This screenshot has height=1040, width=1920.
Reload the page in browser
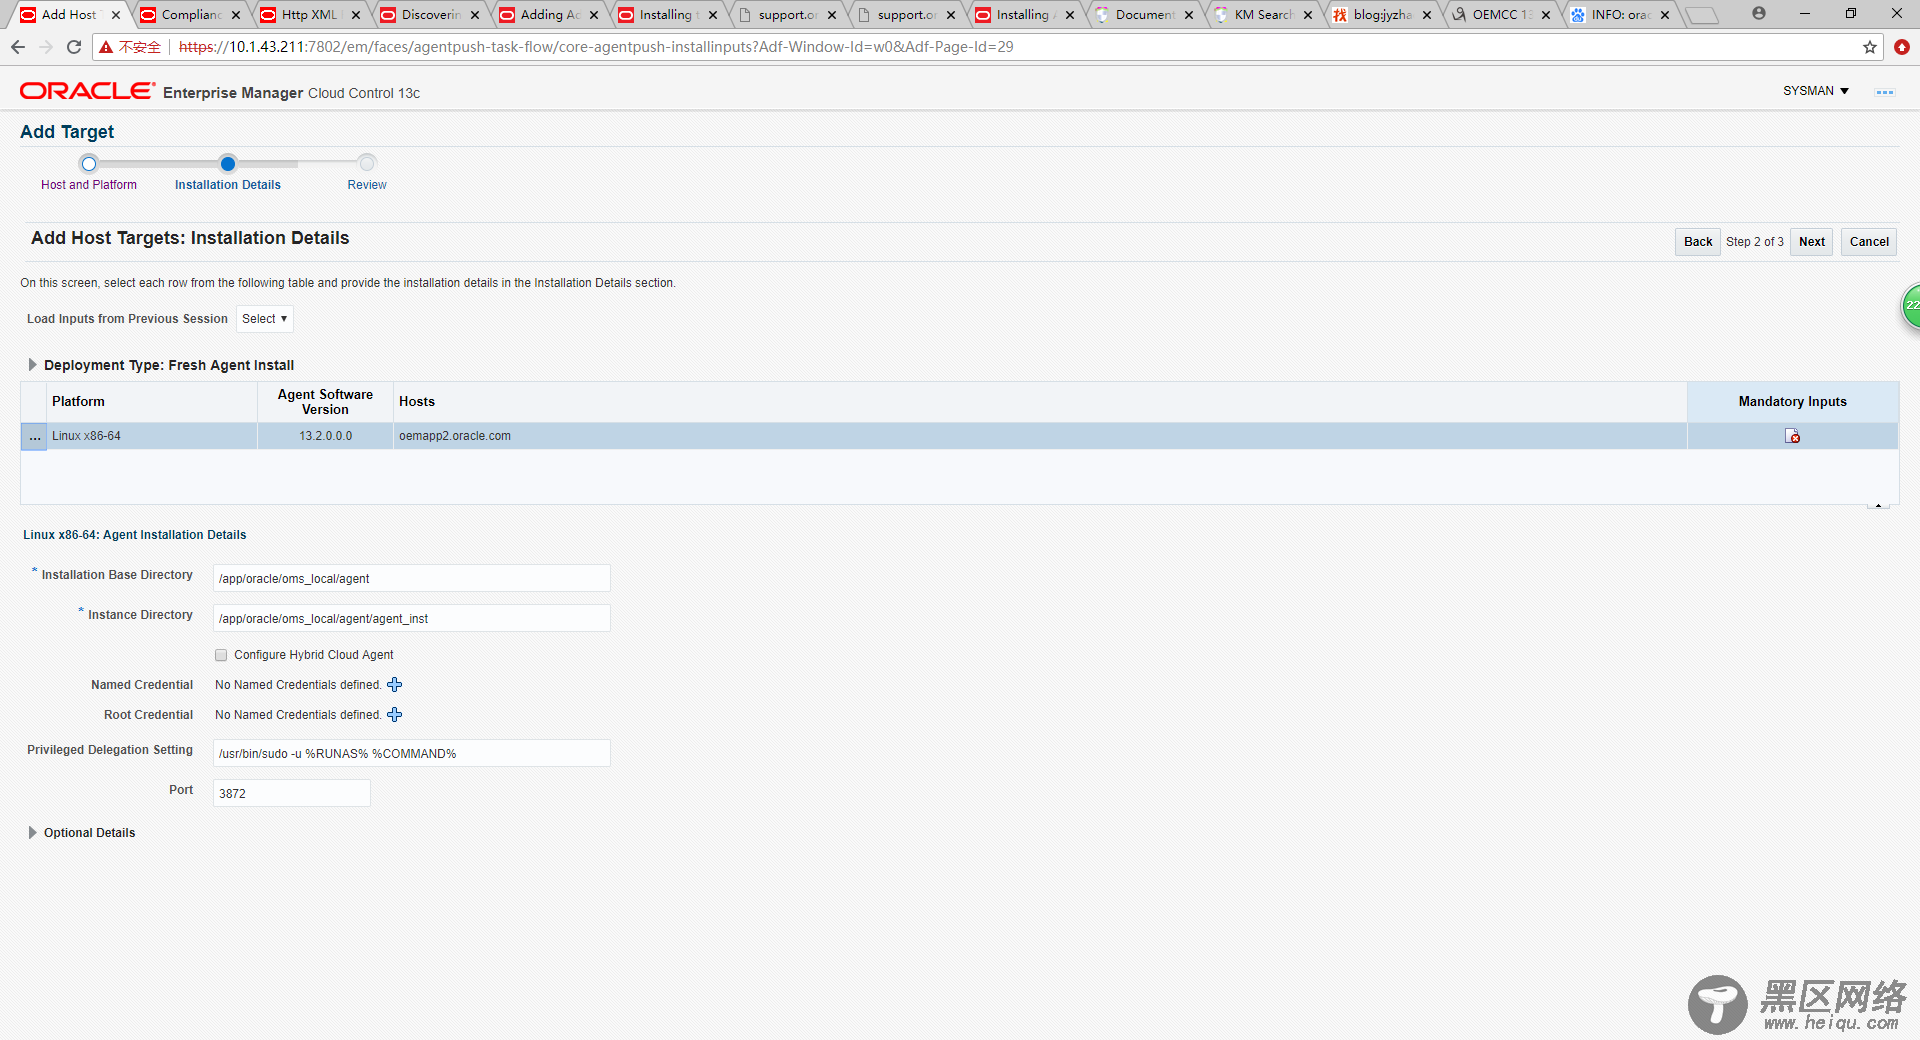[74, 47]
